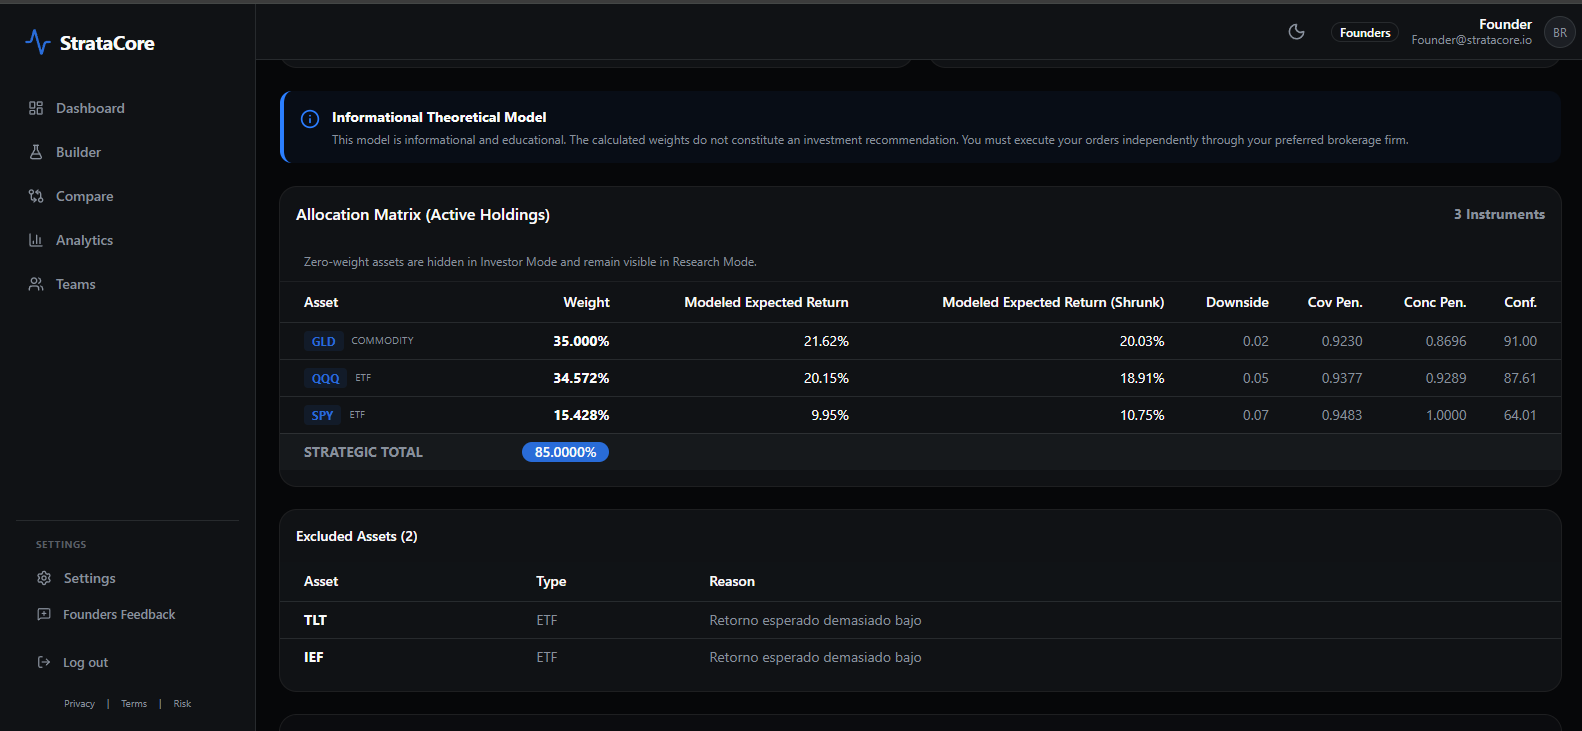Click the Conc Pen. column header
The width and height of the screenshot is (1582, 731).
[1435, 302]
